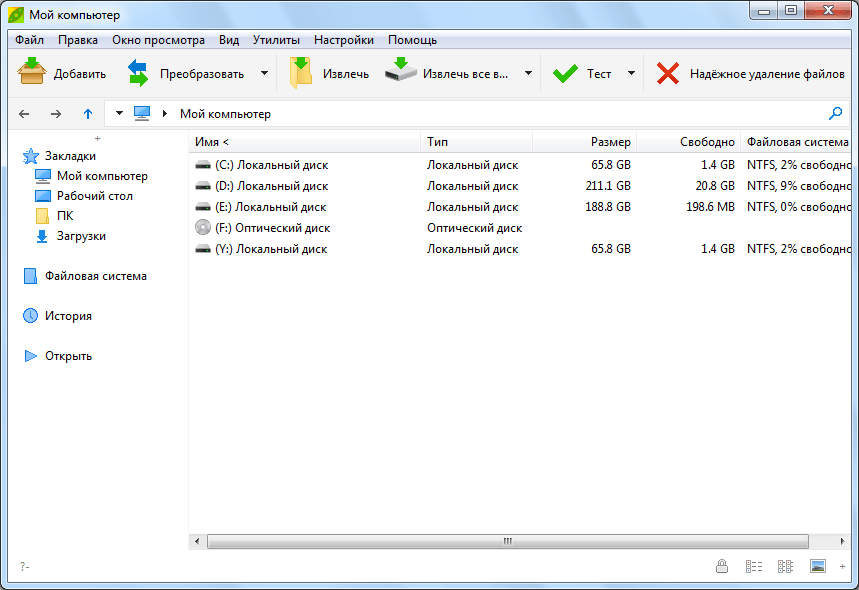This screenshot has height=590, width=859.
Task: Click the Преобразовать (Convert) toolbar icon
Action: 138,73
